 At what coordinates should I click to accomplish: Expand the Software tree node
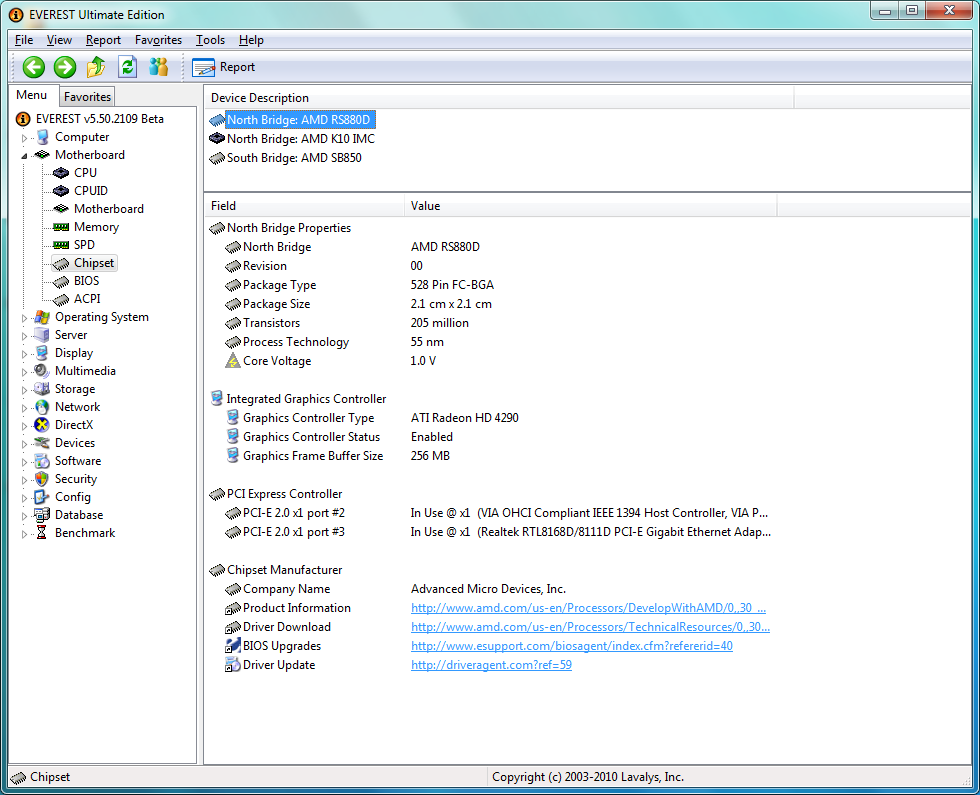coord(24,462)
